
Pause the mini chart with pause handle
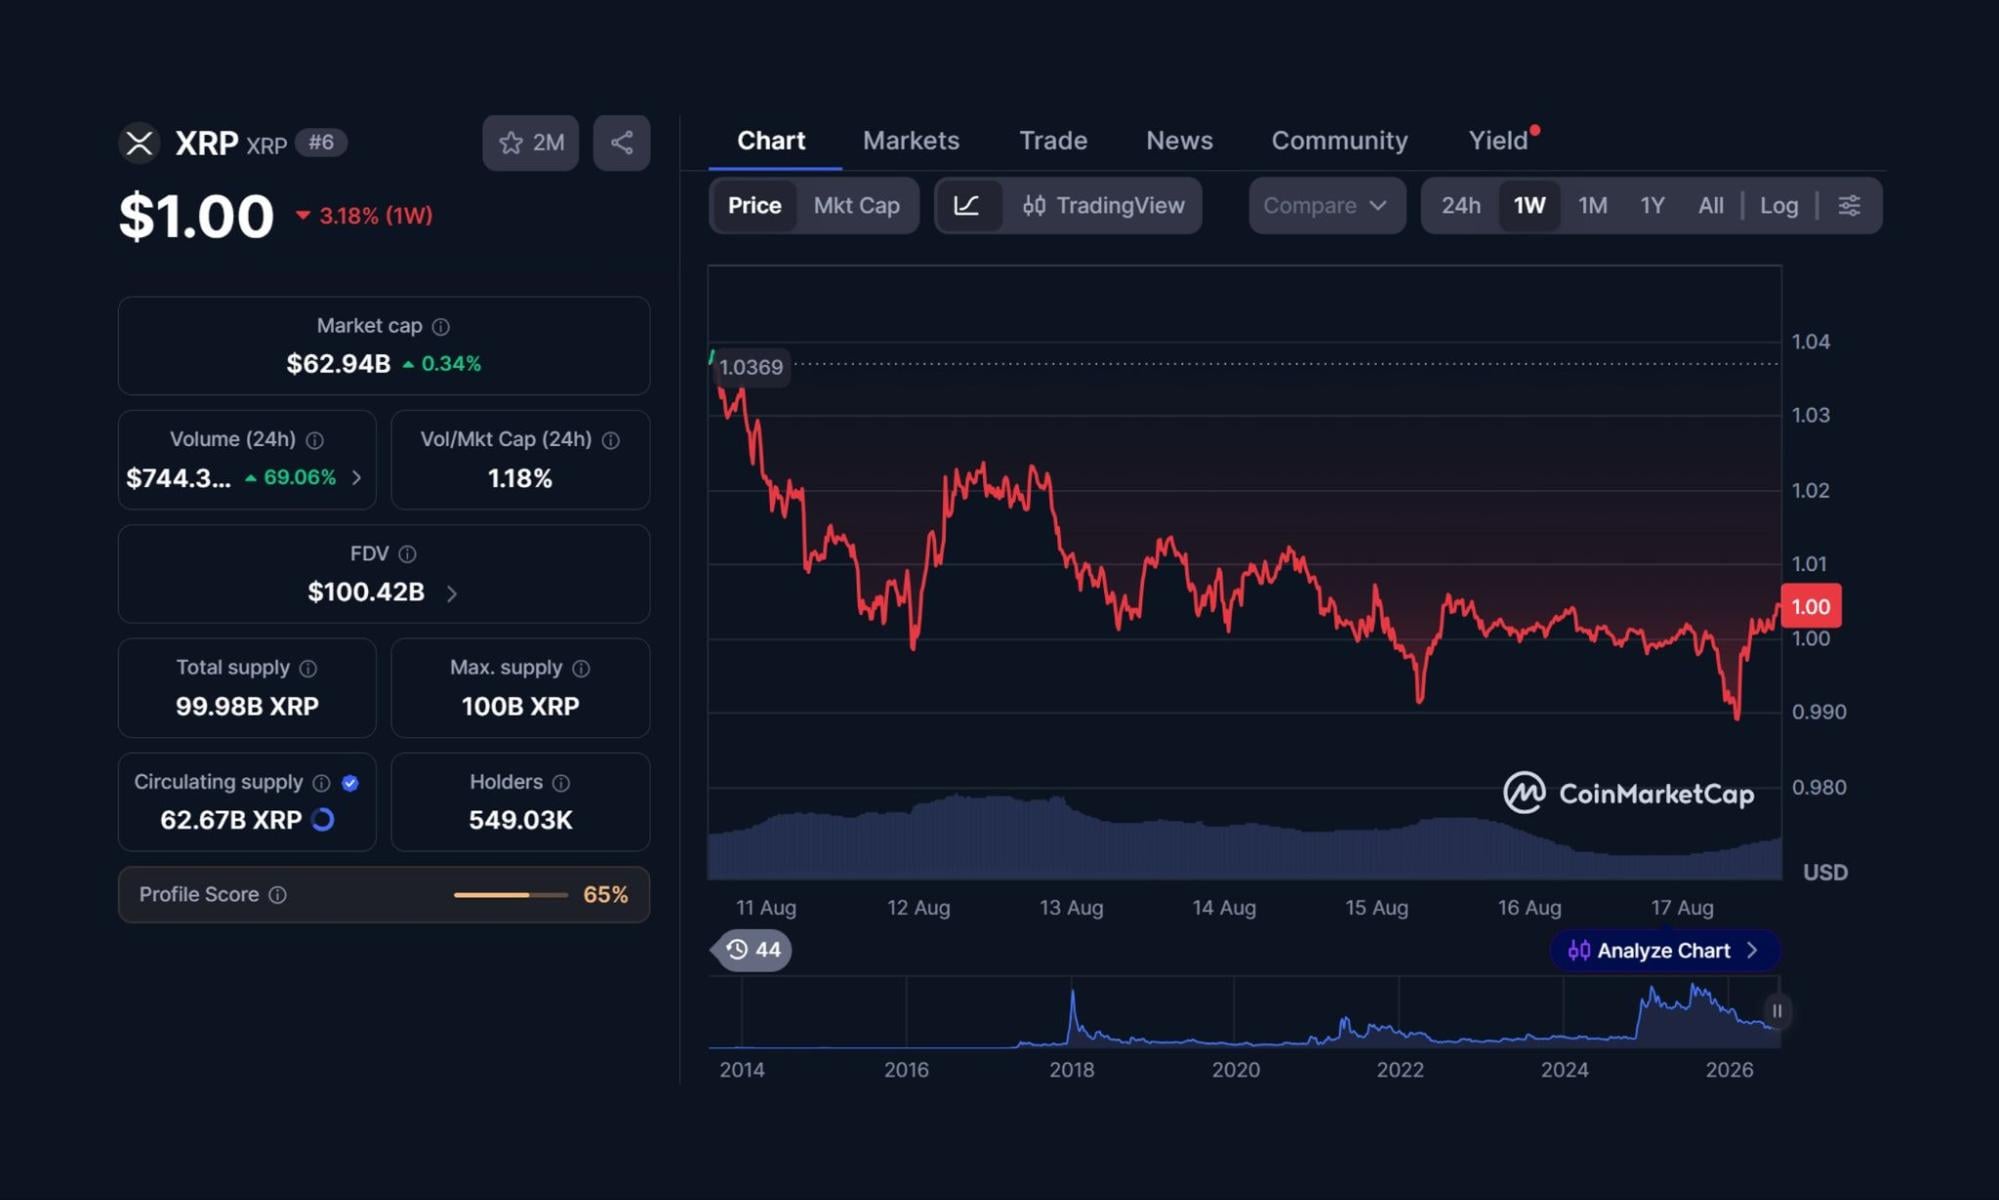1777,1011
